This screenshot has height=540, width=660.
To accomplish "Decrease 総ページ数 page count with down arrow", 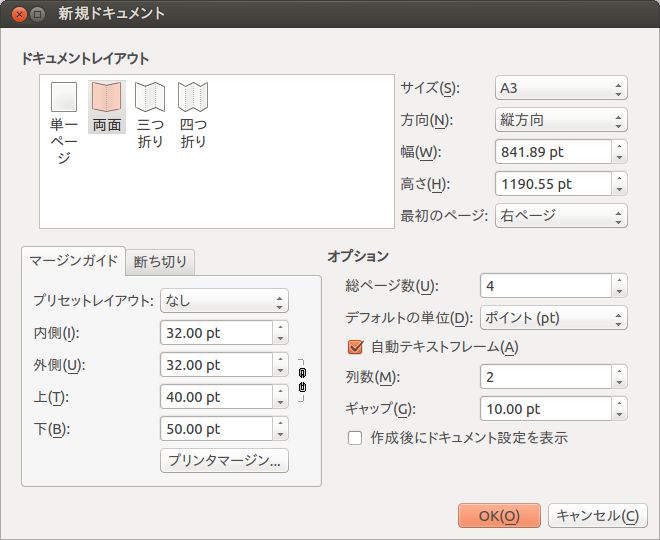I will [619, 291].
